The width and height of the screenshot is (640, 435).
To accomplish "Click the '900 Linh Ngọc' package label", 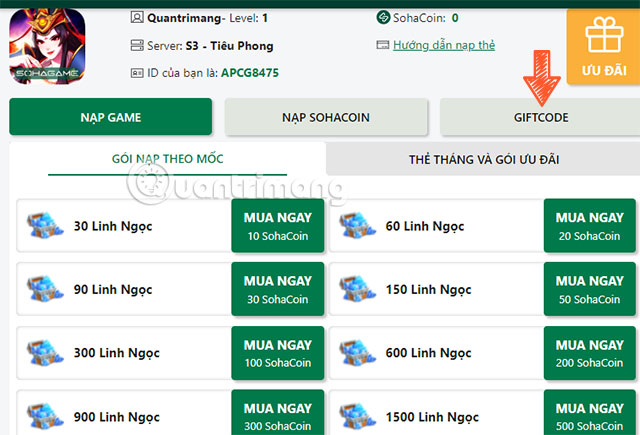I will click(117, 417).
